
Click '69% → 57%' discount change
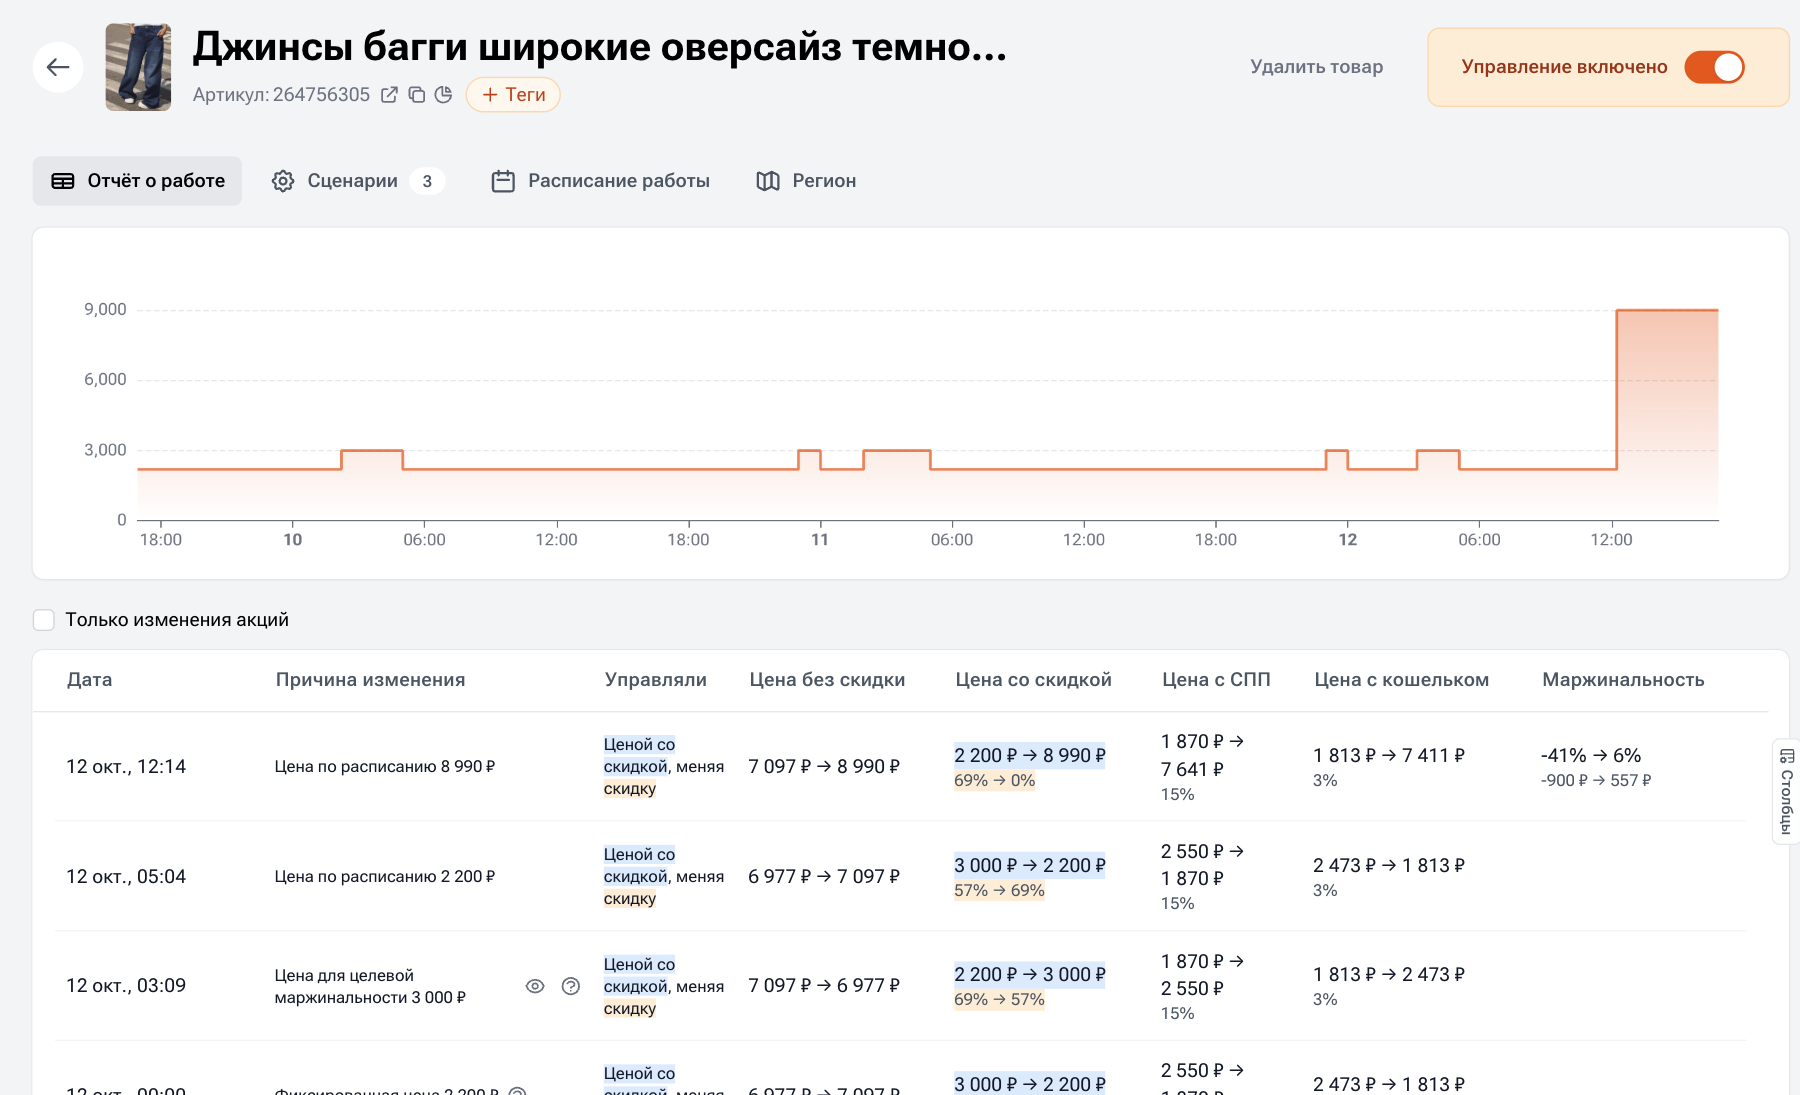pos(999,1000)
